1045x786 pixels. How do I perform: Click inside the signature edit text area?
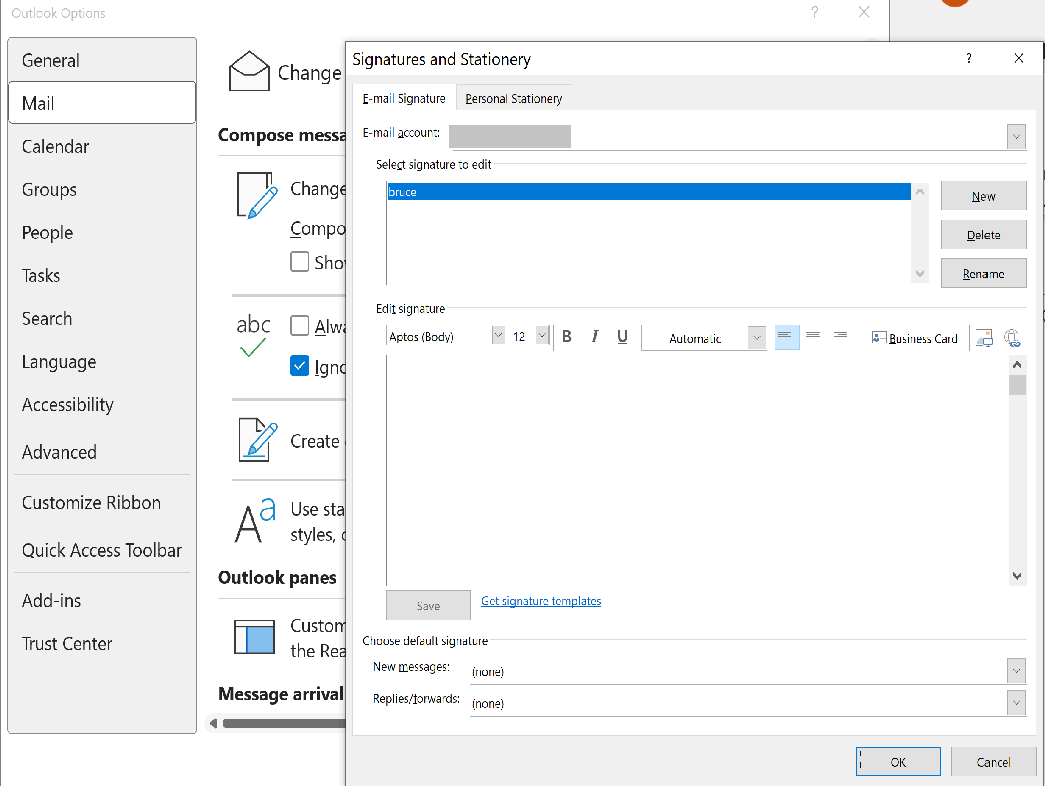pyautogui.click(x=697, y=471)
